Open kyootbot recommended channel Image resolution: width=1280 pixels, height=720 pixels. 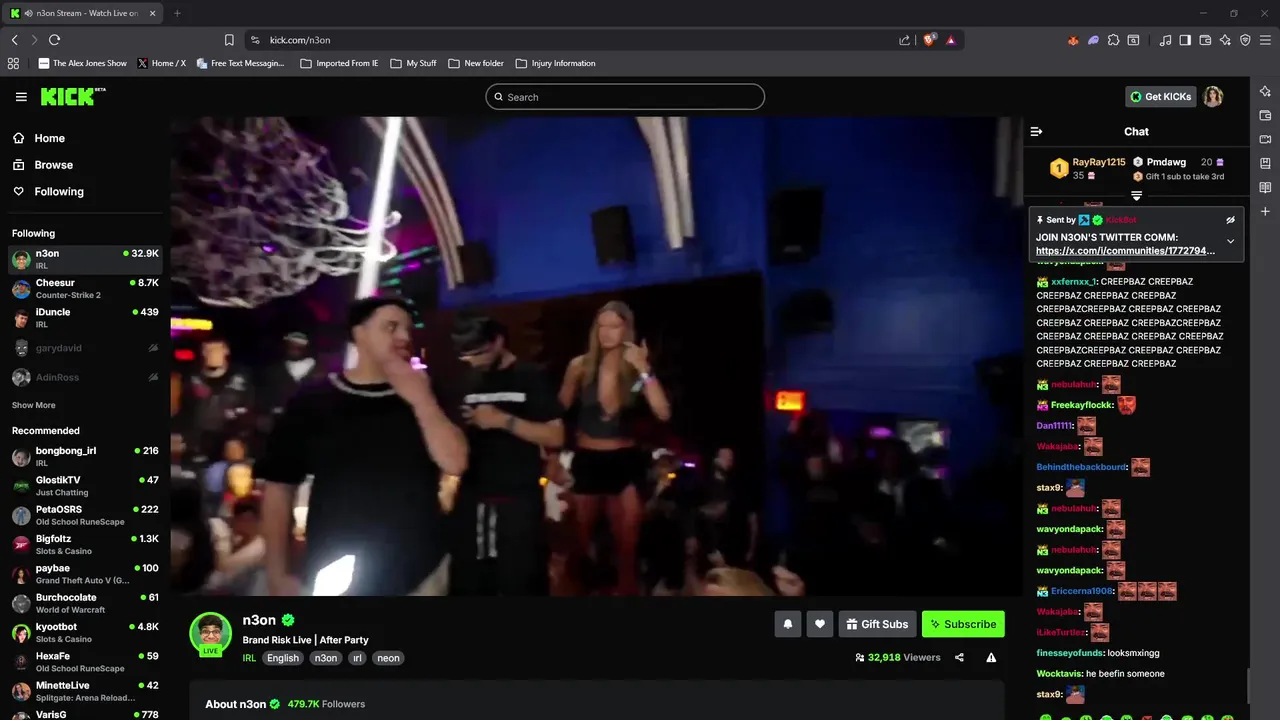(x=85, y=633)
